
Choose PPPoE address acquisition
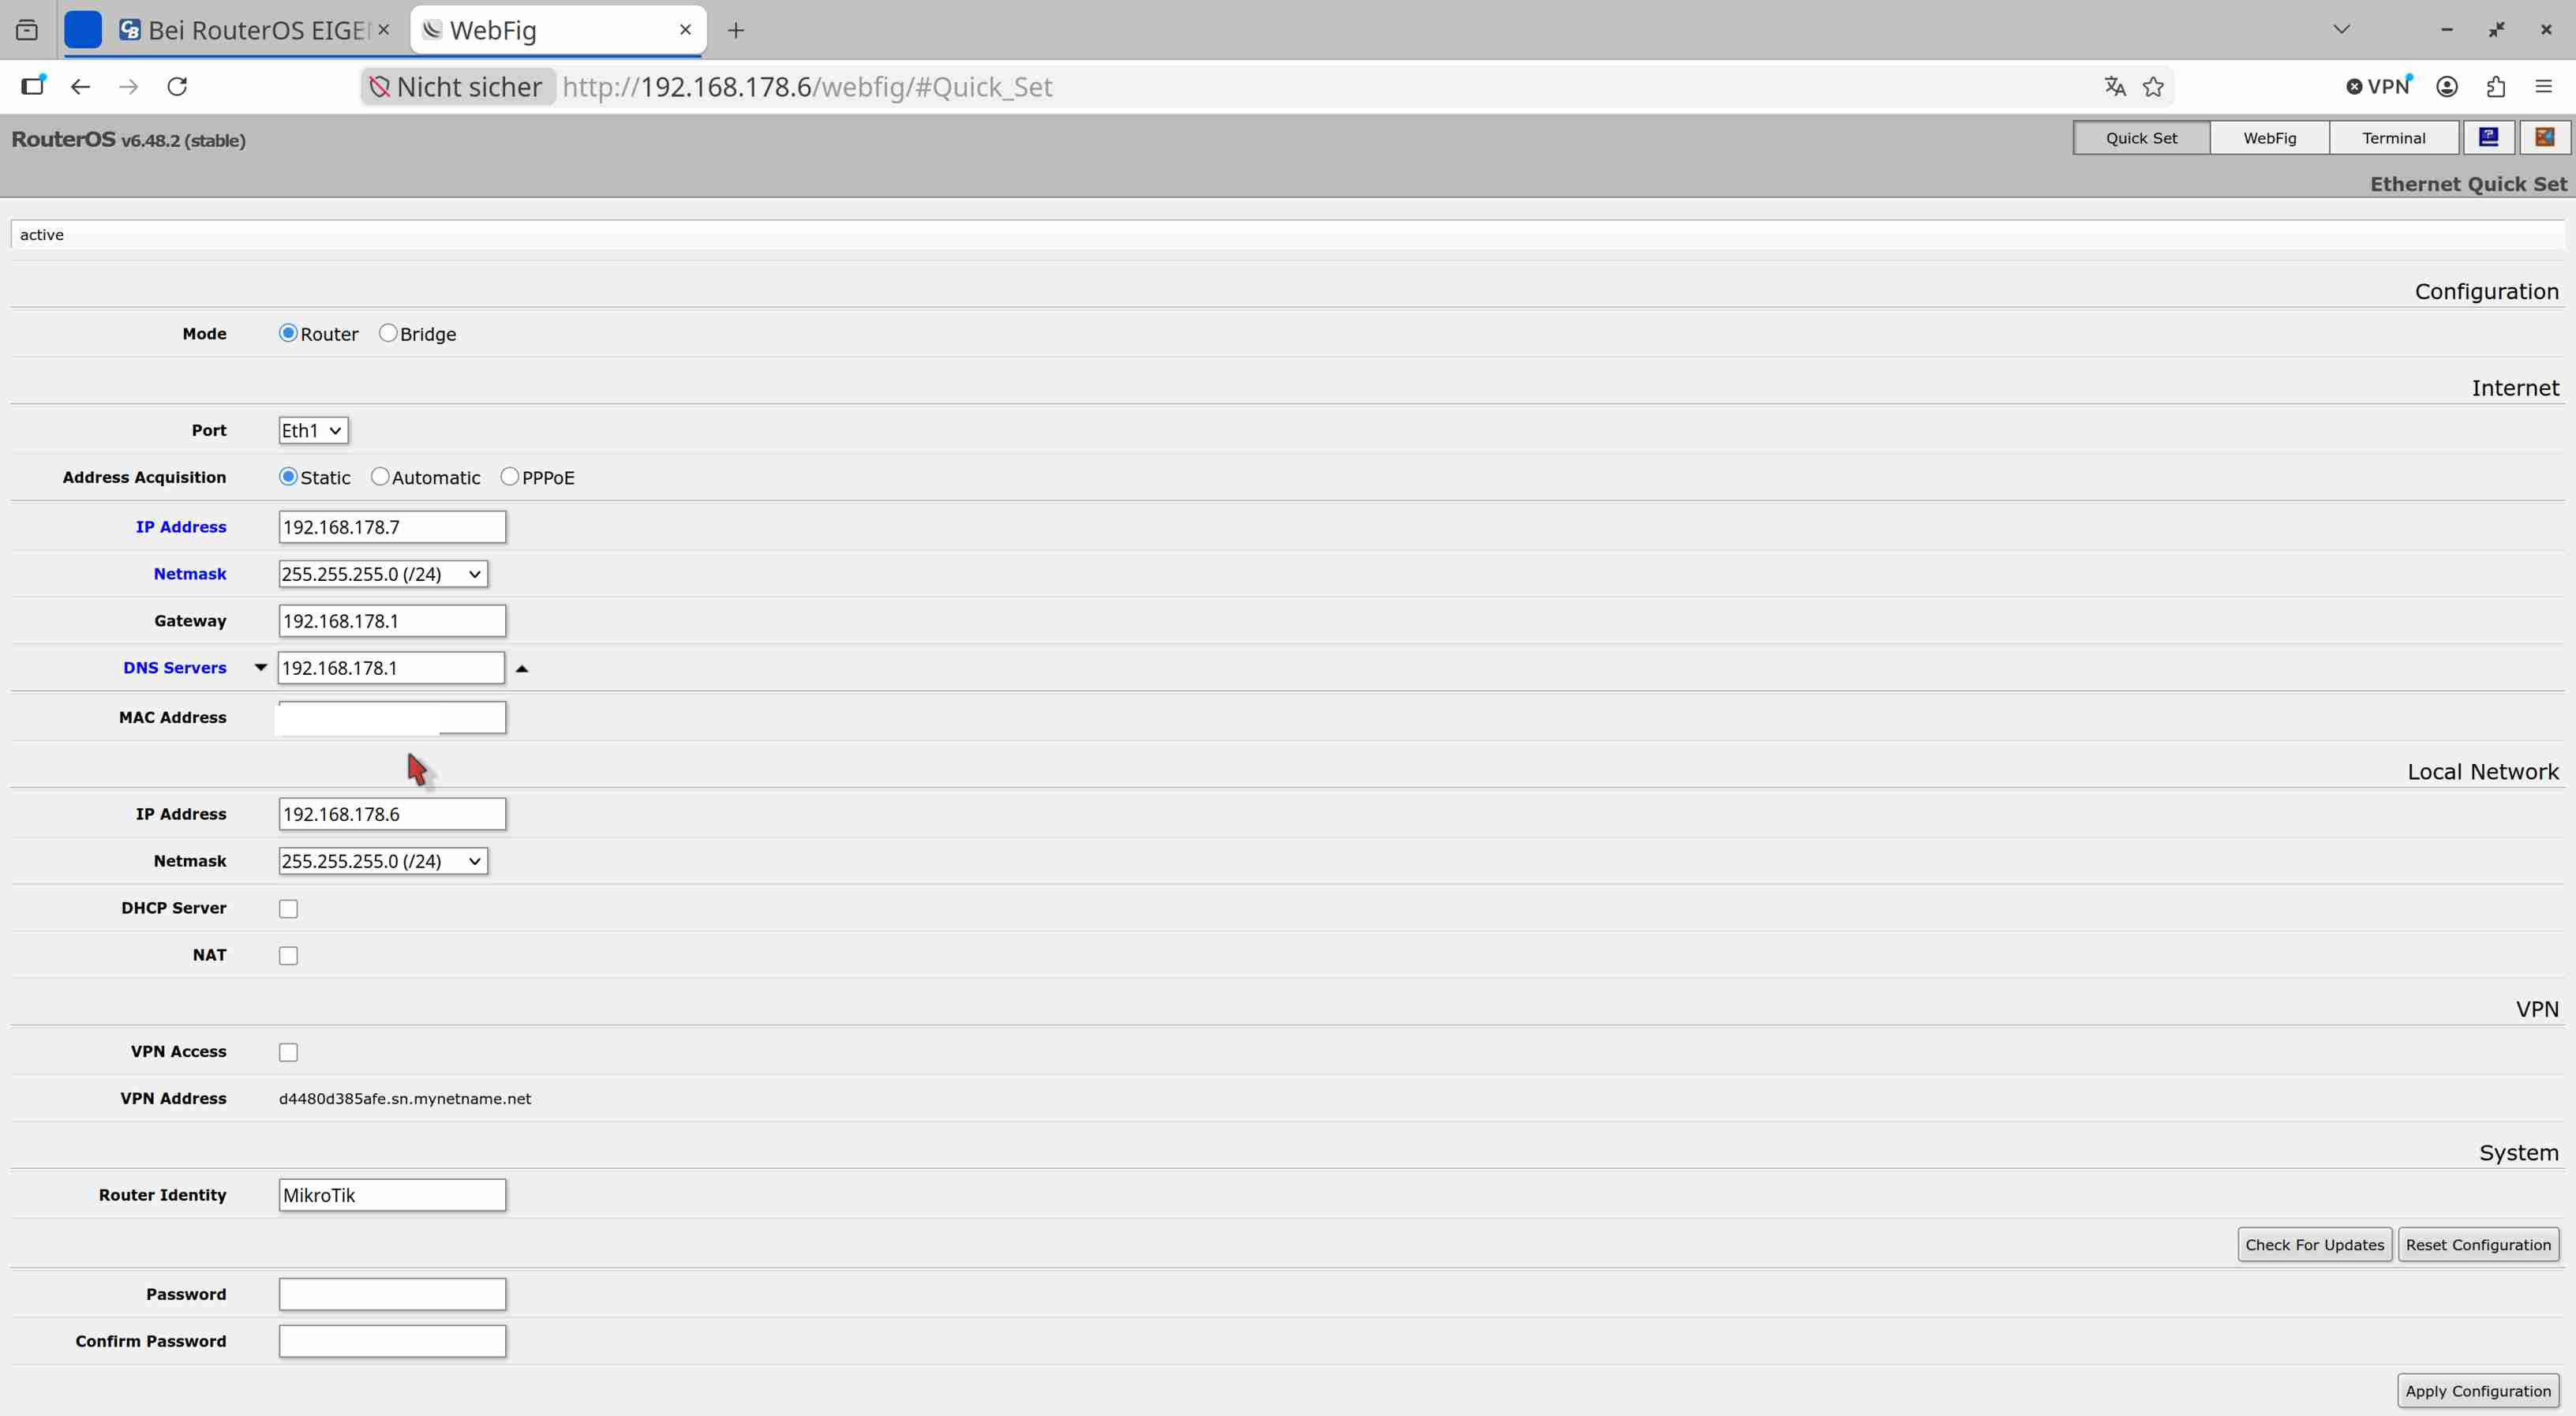[x=510, y=477]
